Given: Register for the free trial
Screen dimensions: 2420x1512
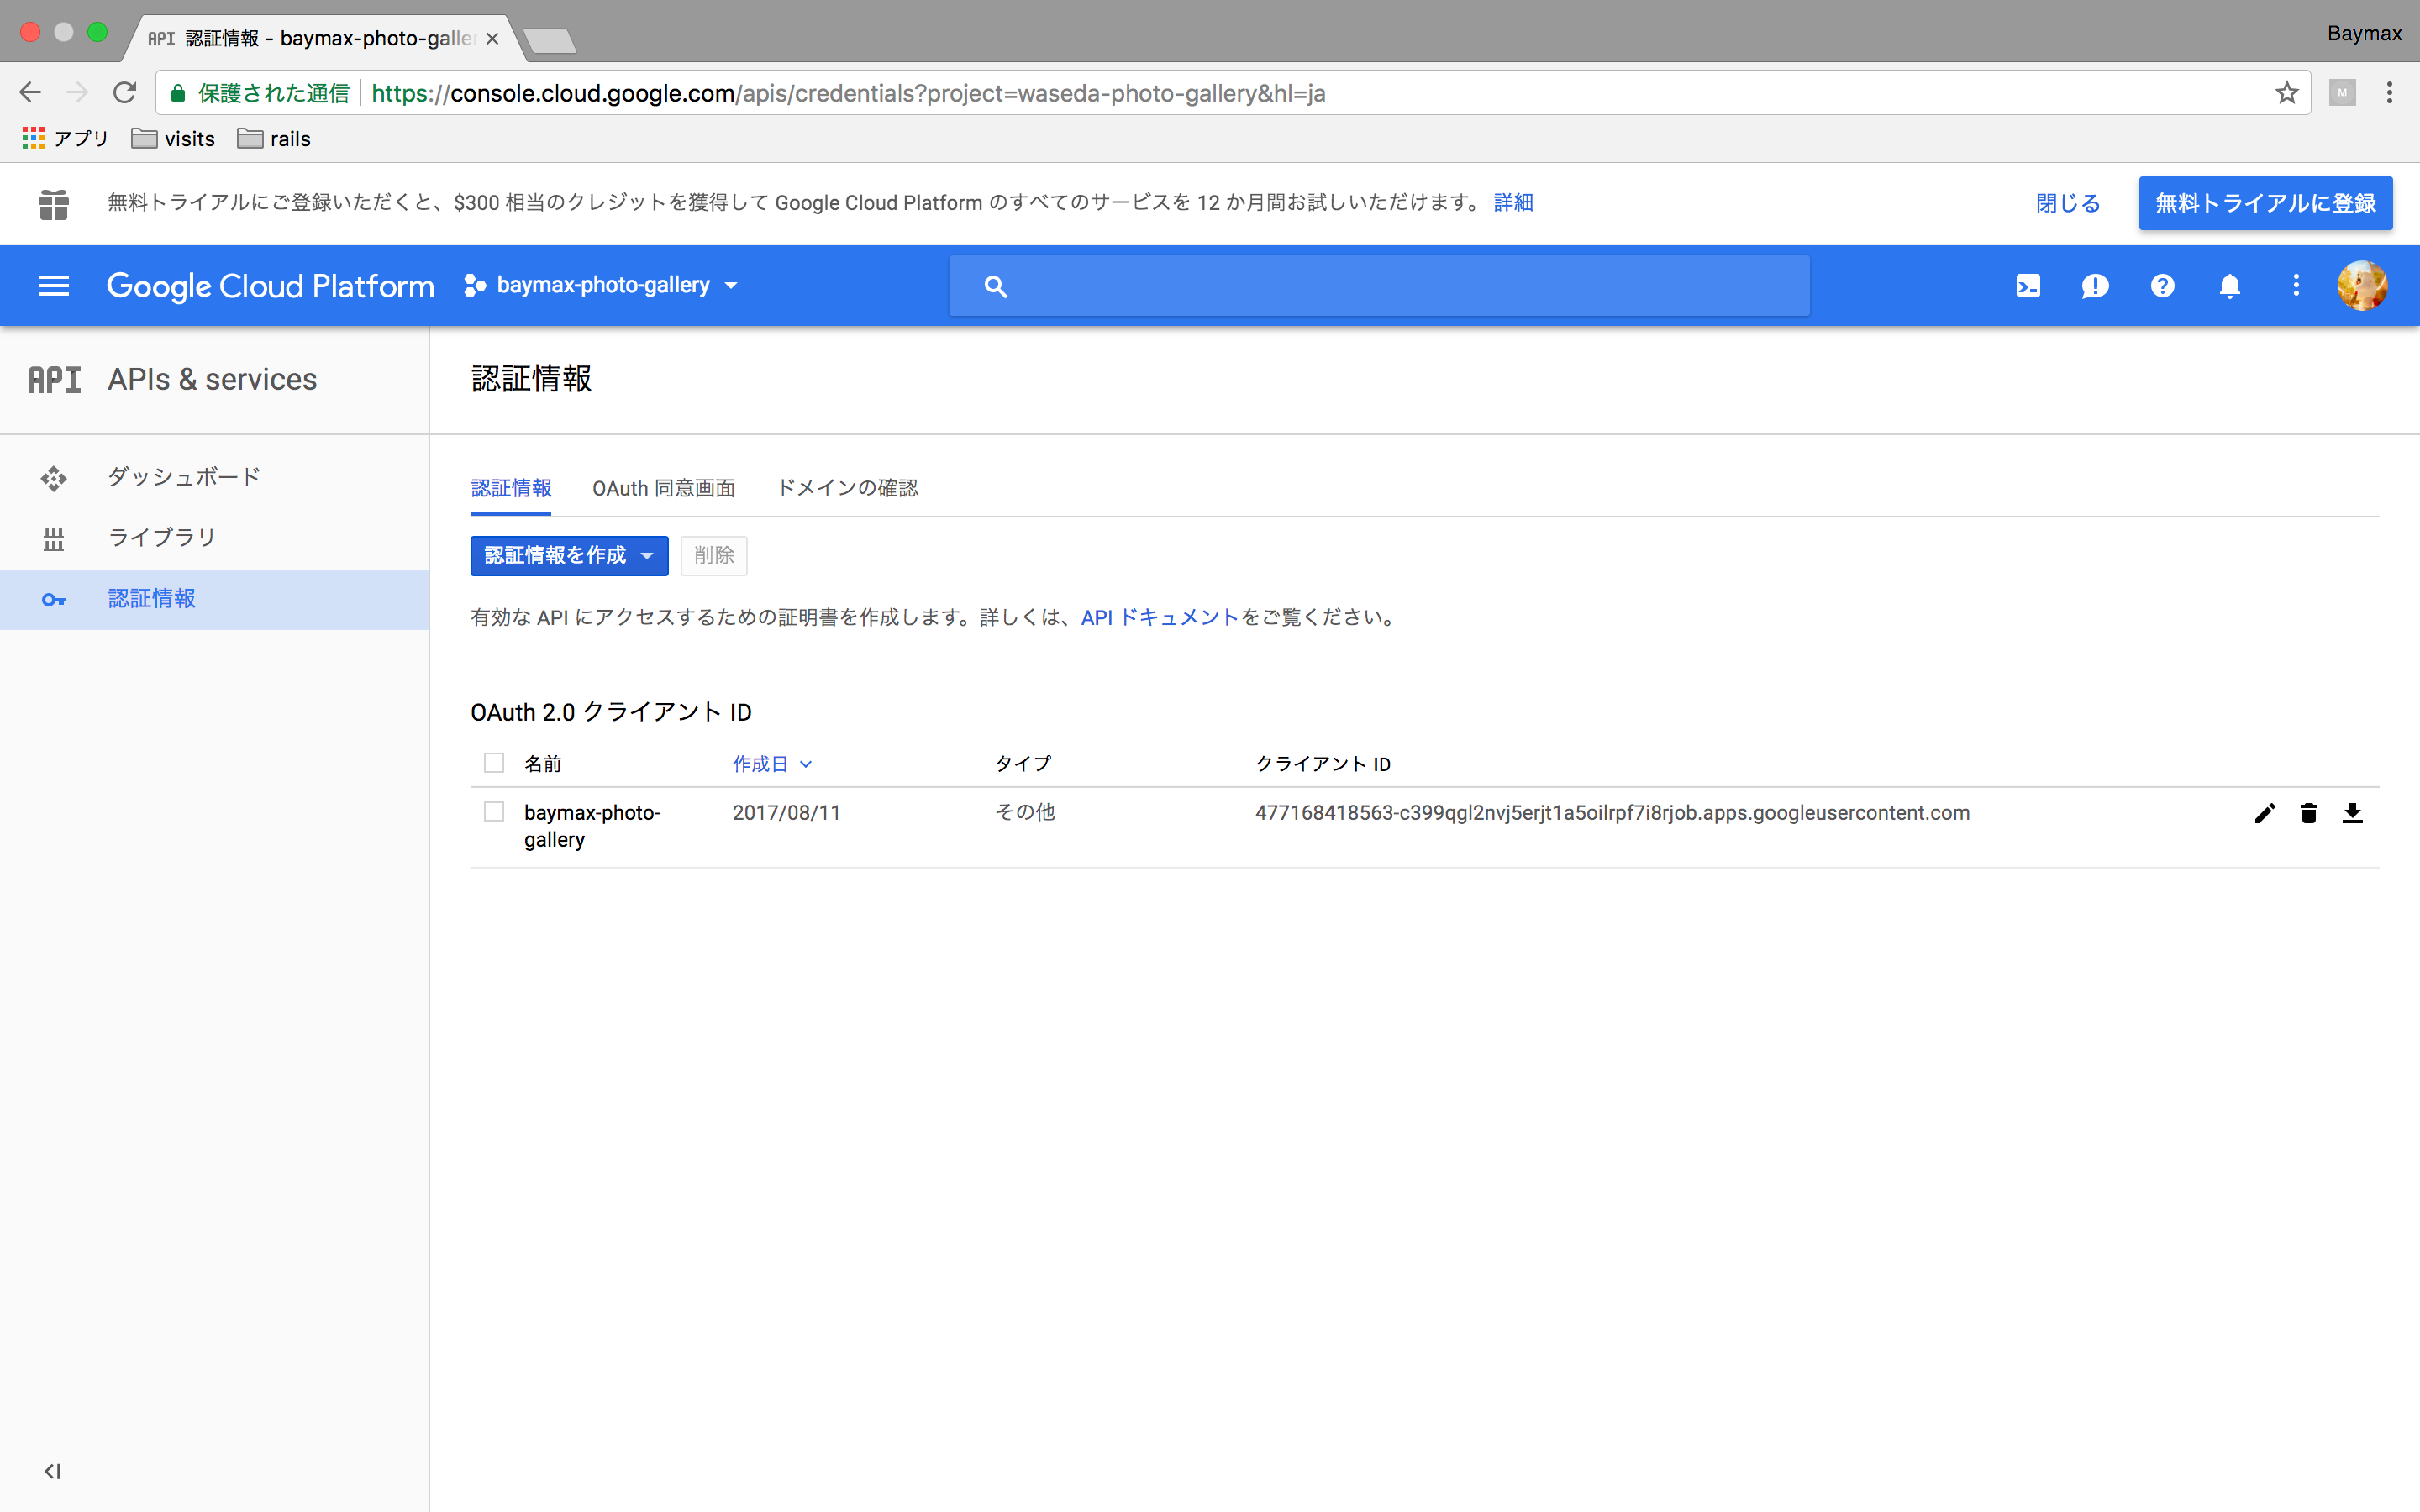Looking at the screenshot, I should coord(2265,203).
